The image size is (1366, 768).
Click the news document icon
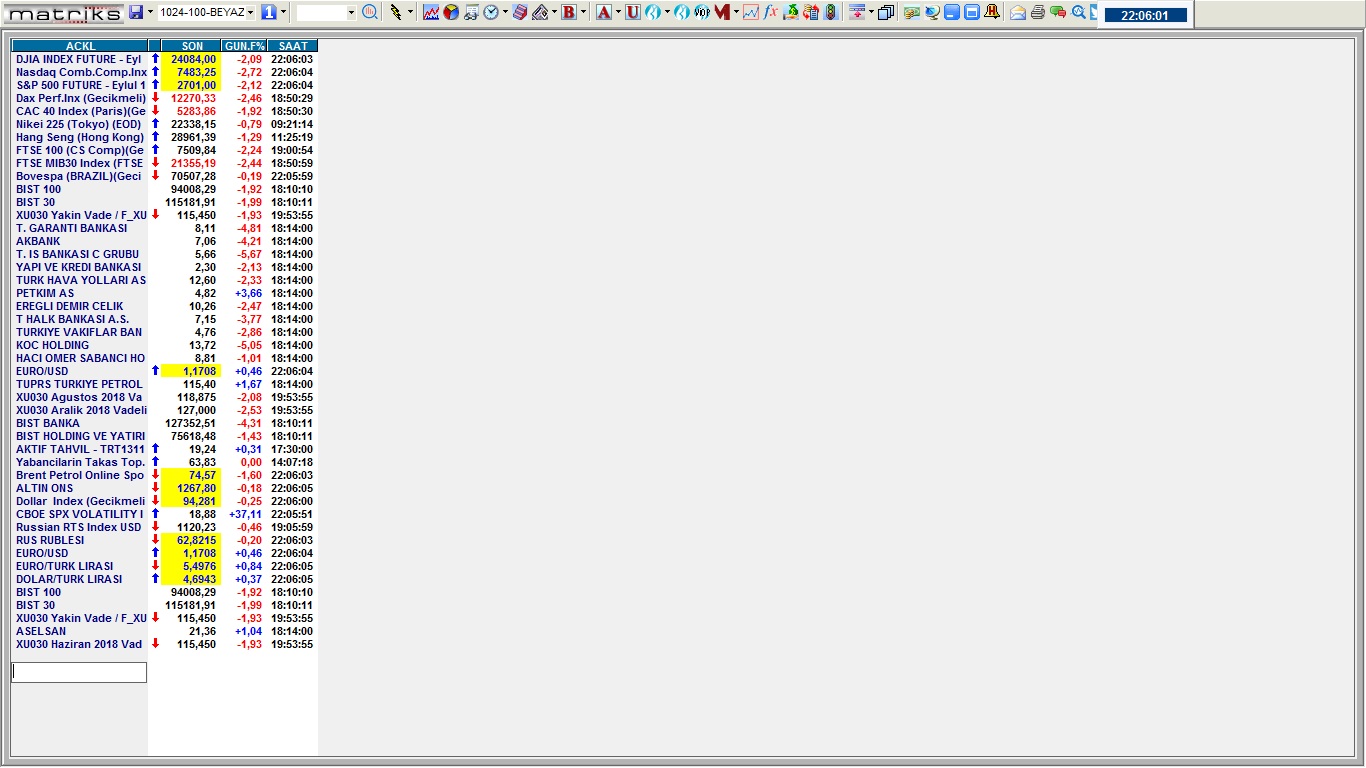[471, 12]
